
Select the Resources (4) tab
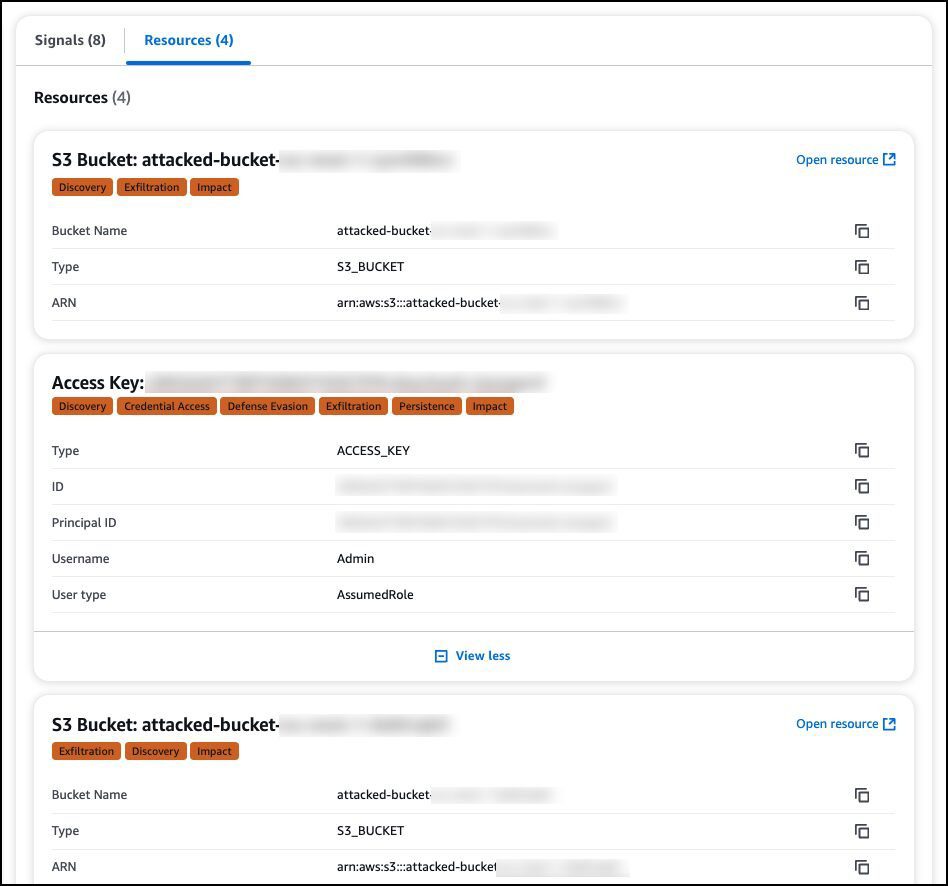(189, 41)
